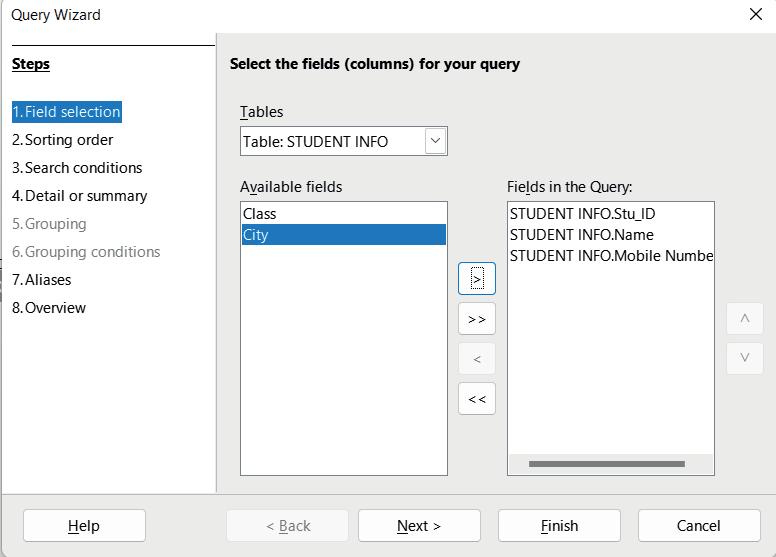
Task: Open Help for the wizard
Action: pyautogui.click(x=84, y=526)
